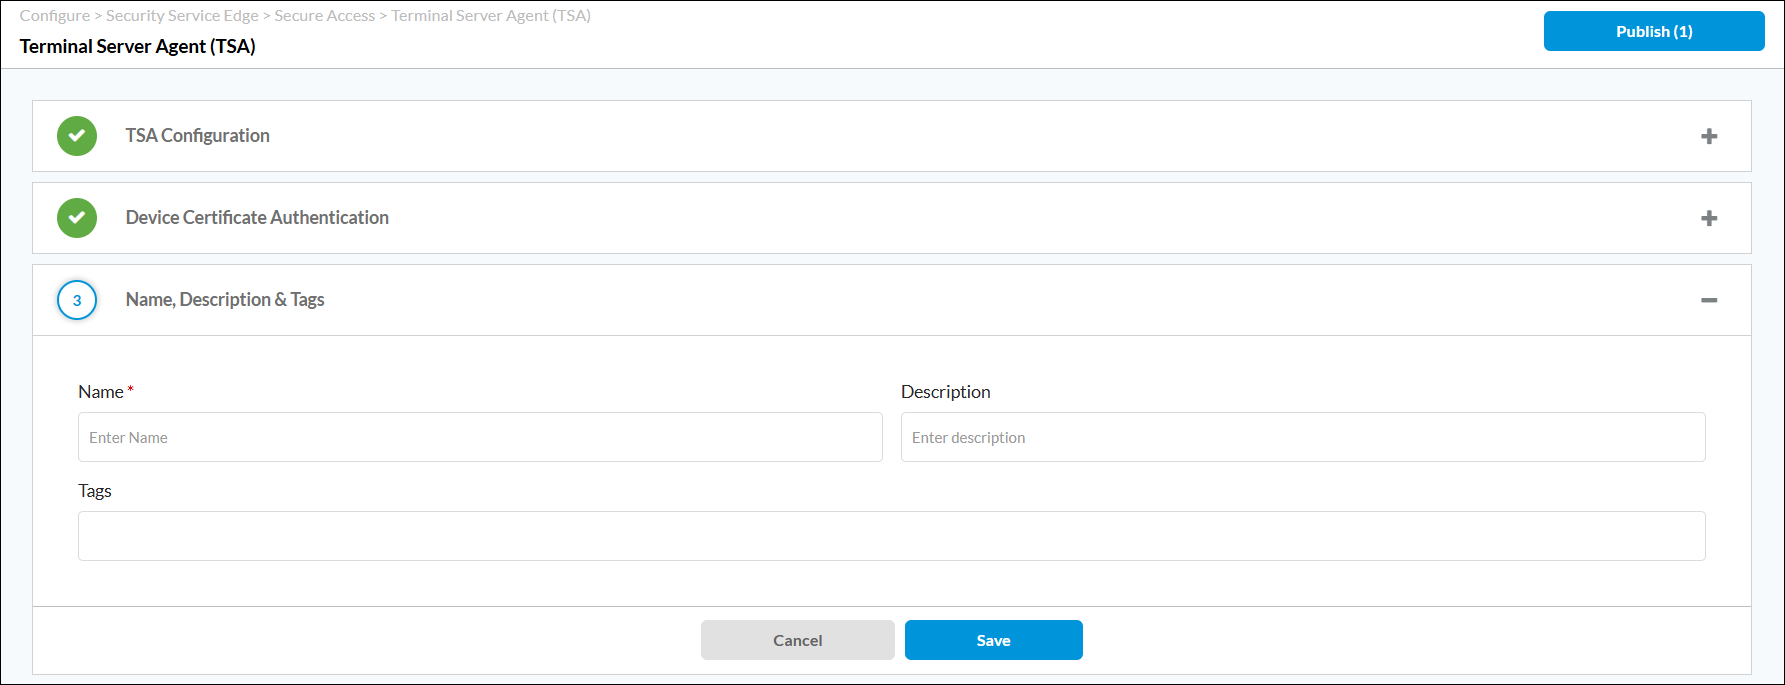The width and height of the screenshot is (1785, 685).
Task: Click the step 3 circle icon
Action: click(x=77, y=300)
